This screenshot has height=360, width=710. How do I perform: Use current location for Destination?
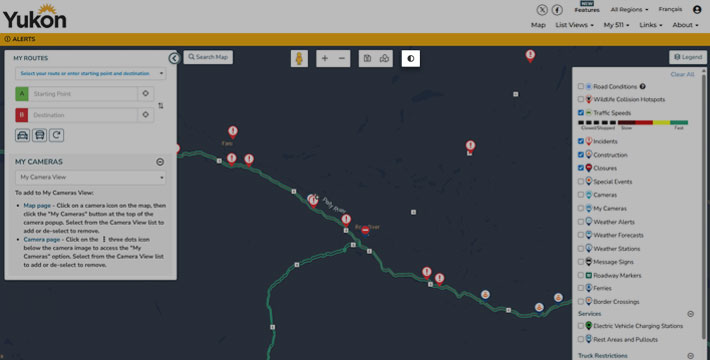click(x=145, y=115)
